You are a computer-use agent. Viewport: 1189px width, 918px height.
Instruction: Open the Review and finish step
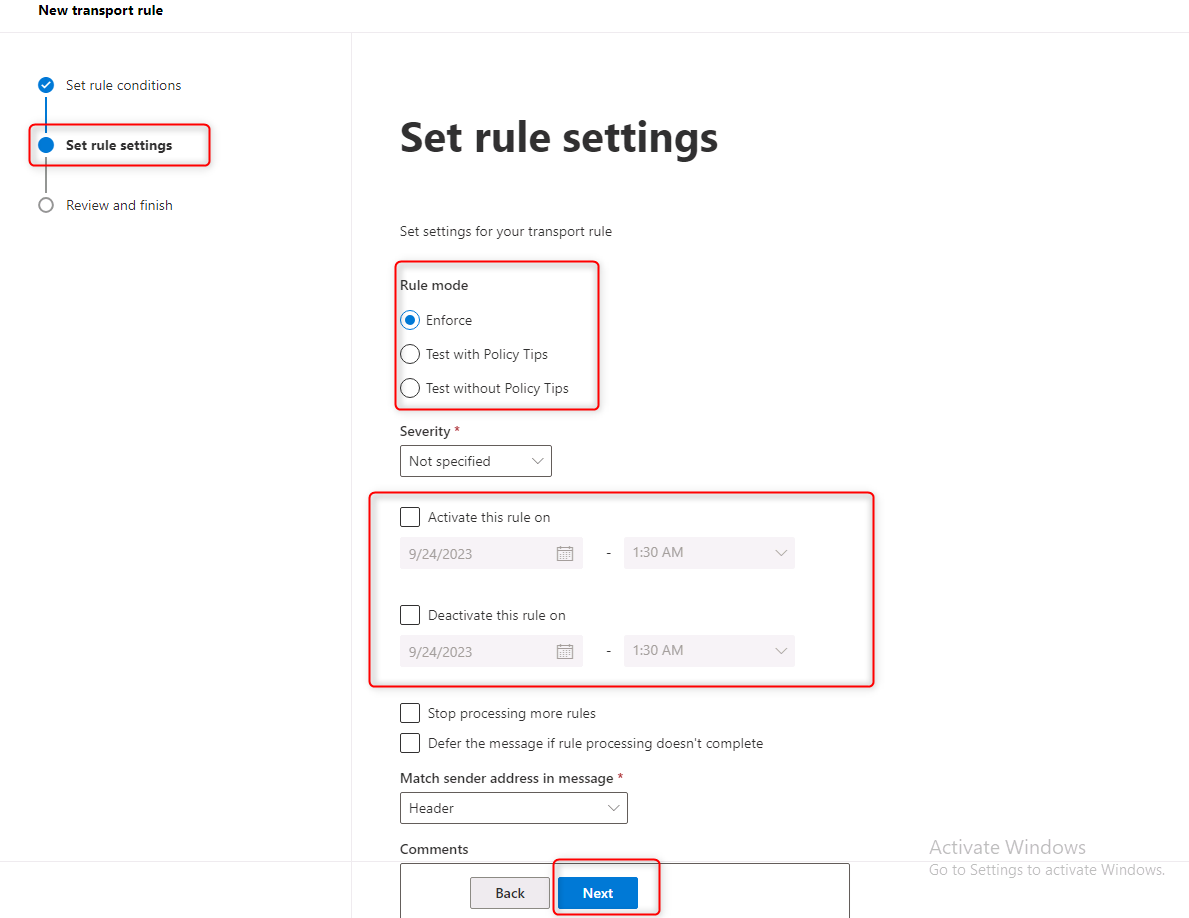point(119,205)
